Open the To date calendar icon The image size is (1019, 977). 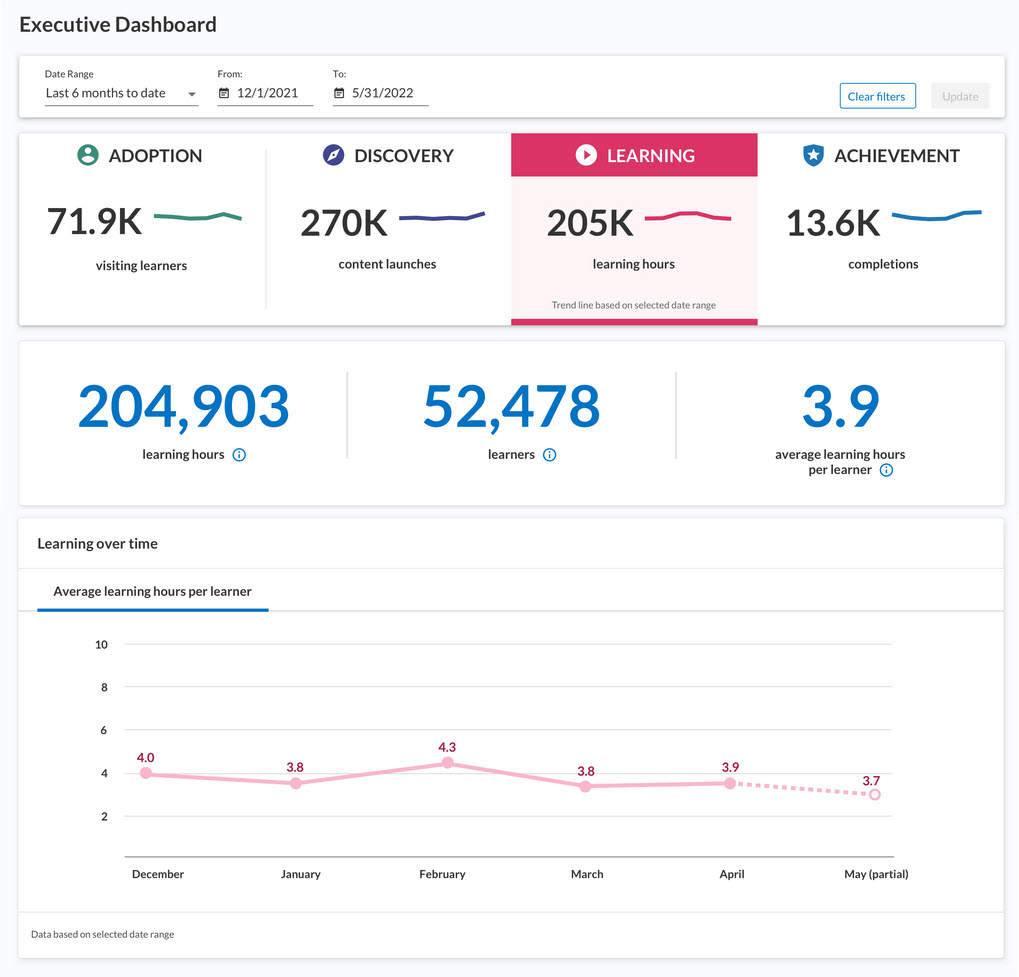(x=339, y=93)
